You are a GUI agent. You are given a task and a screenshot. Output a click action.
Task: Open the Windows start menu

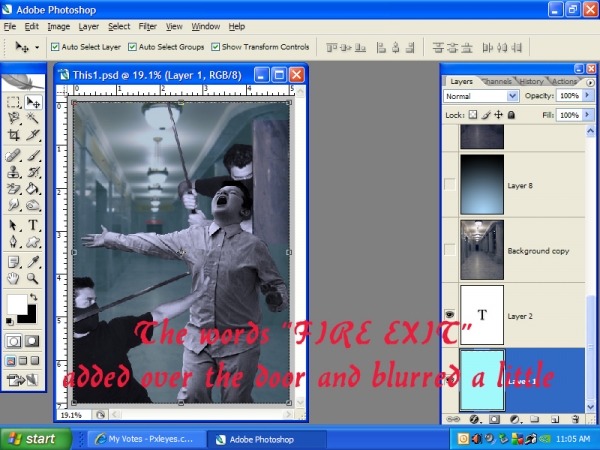[36, 439]
